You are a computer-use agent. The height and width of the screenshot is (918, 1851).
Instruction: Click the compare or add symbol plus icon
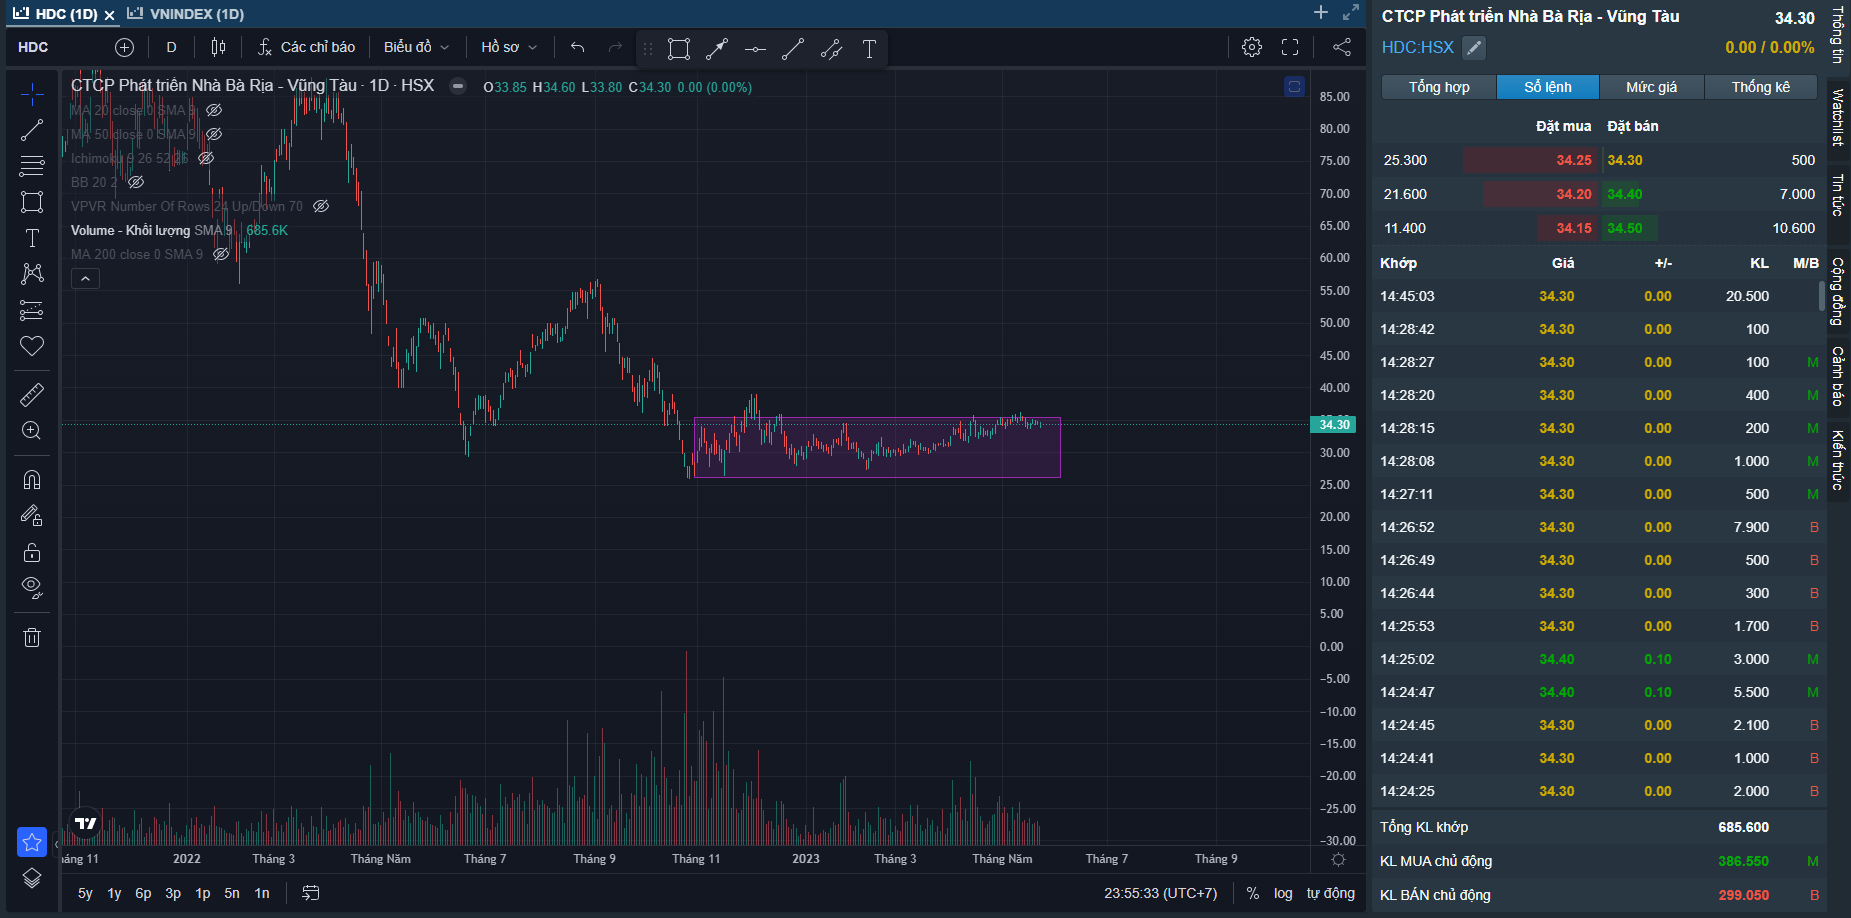[124, 47]
